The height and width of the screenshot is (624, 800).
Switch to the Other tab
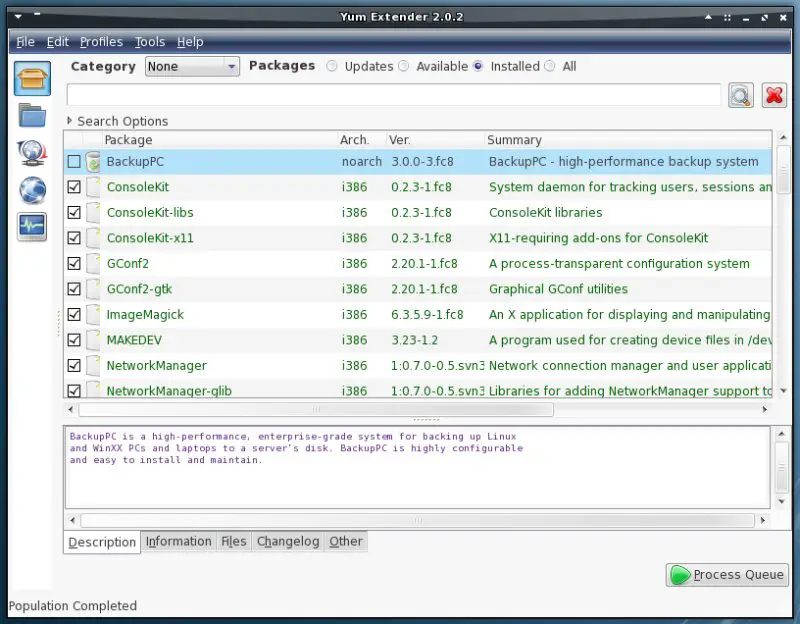[x=346, y=541]
